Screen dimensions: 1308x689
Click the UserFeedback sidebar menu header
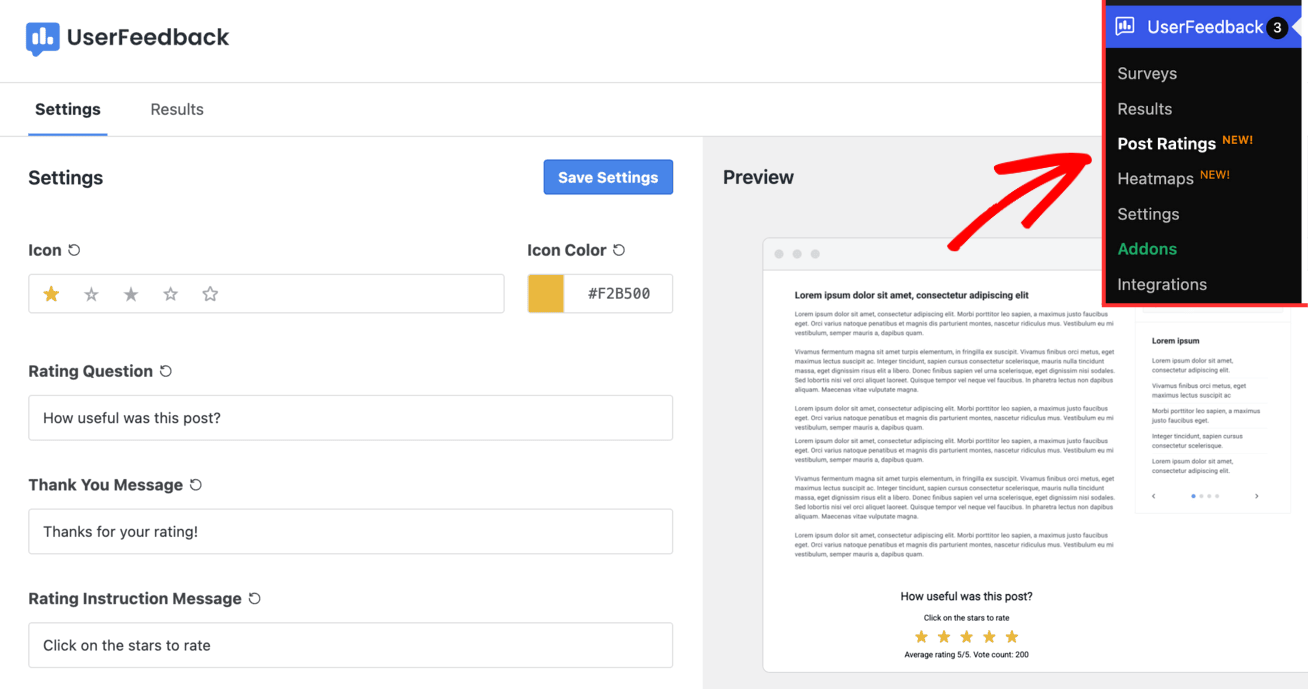1203,27
